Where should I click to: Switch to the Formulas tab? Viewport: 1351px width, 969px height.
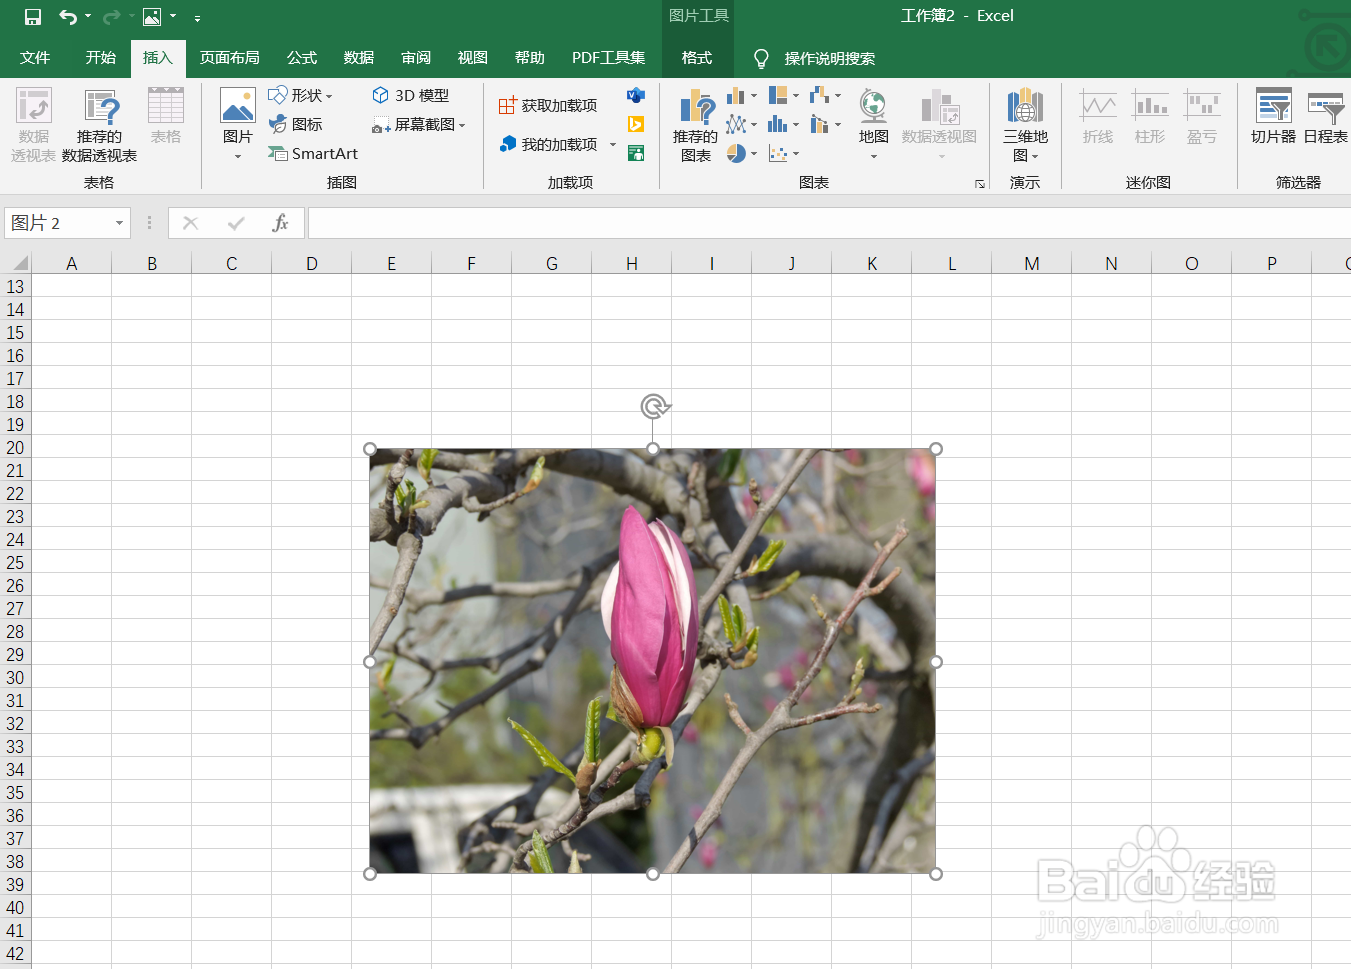point(302,58)
